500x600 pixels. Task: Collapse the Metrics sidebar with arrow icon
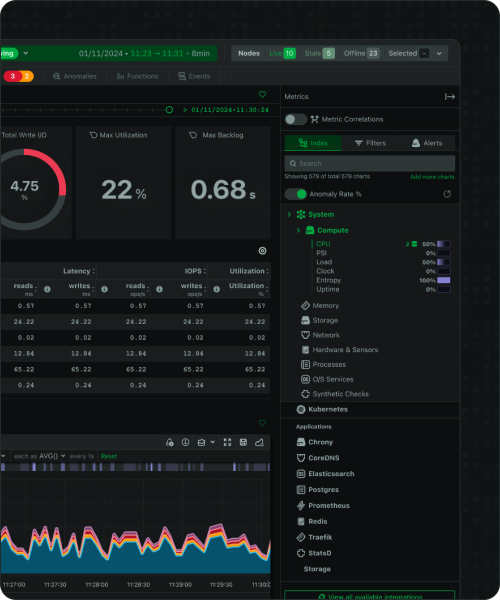tap(450, 96)
